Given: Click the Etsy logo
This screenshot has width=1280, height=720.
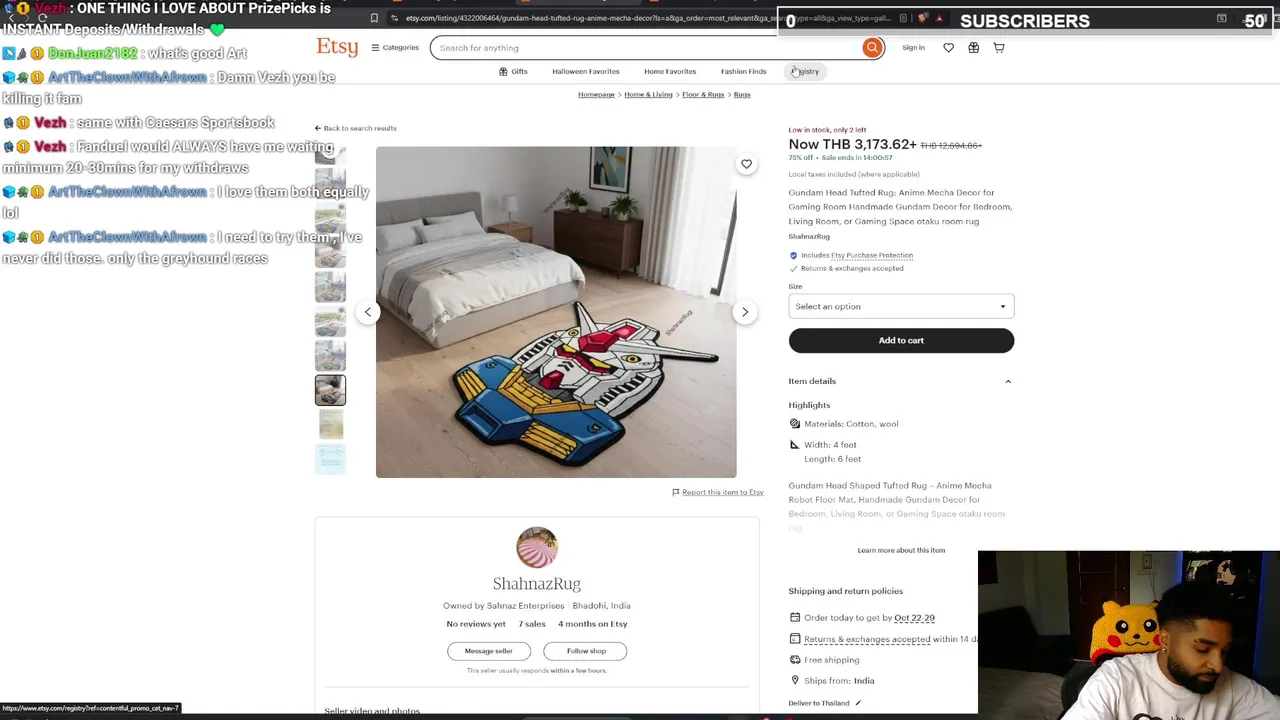Looking at the screenshot, I should [x=337, y=47].
